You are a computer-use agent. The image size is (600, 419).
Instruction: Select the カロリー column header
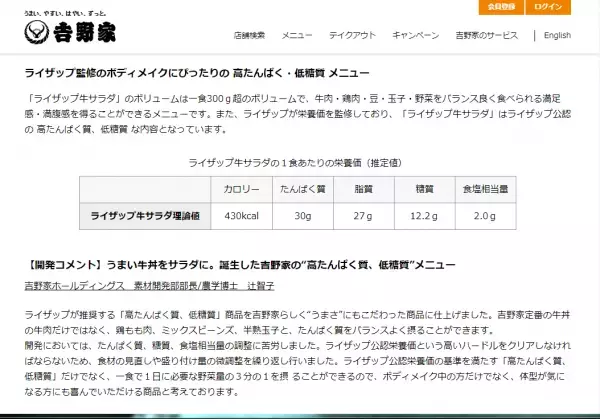tap(241, 189)
